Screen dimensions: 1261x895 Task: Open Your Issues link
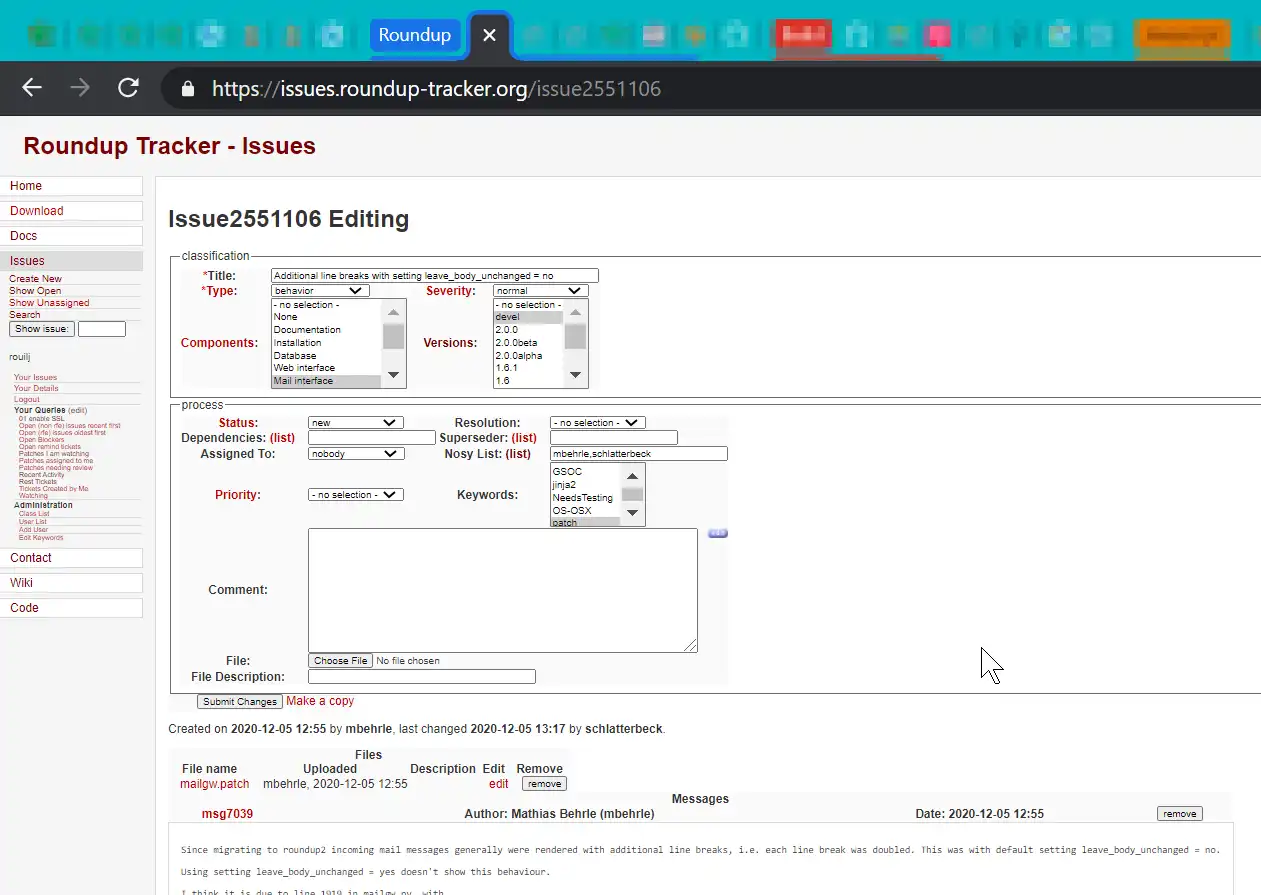[x=35, y=378]
